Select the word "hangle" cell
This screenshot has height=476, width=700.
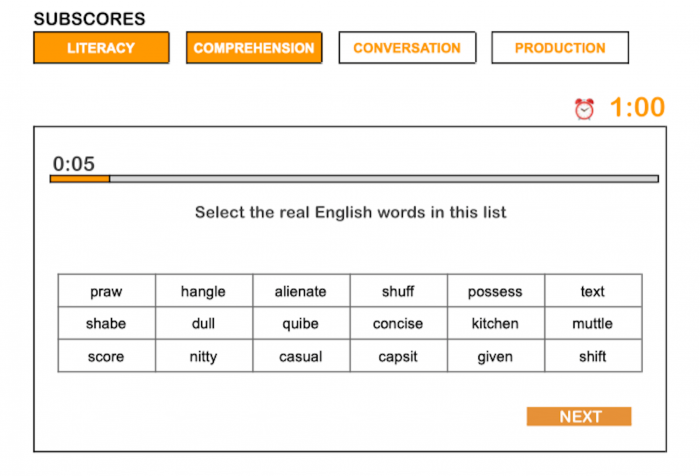[x=203, y=292]
